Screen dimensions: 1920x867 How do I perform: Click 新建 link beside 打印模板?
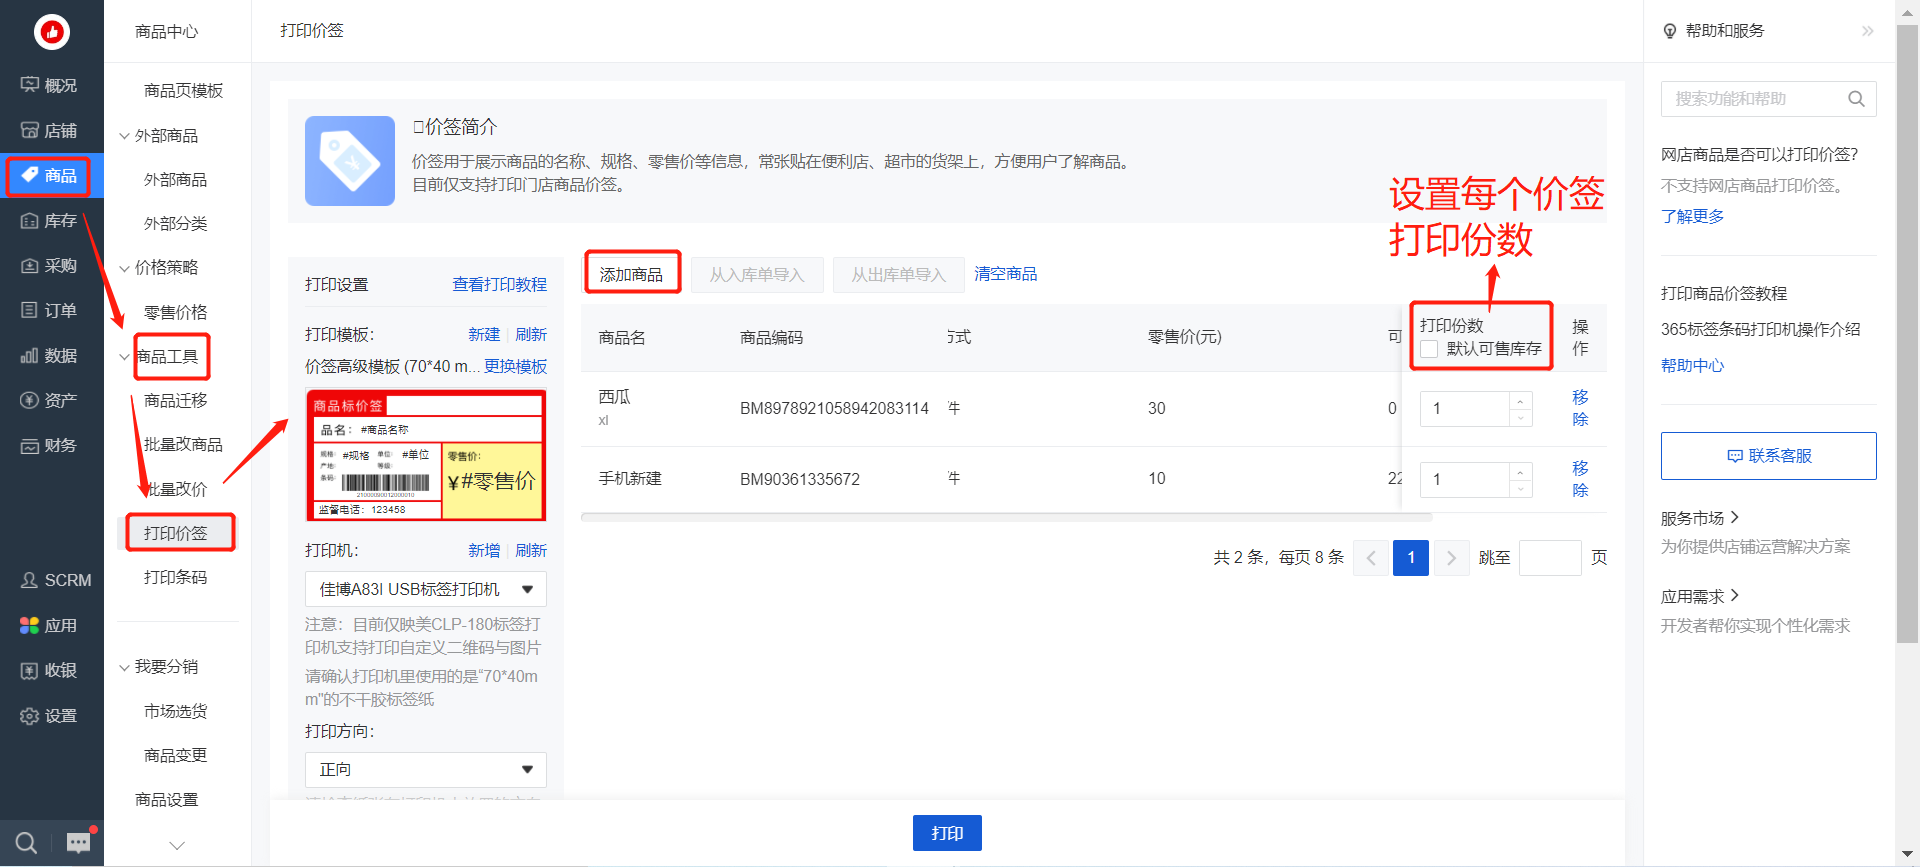[x=484, y=335]
